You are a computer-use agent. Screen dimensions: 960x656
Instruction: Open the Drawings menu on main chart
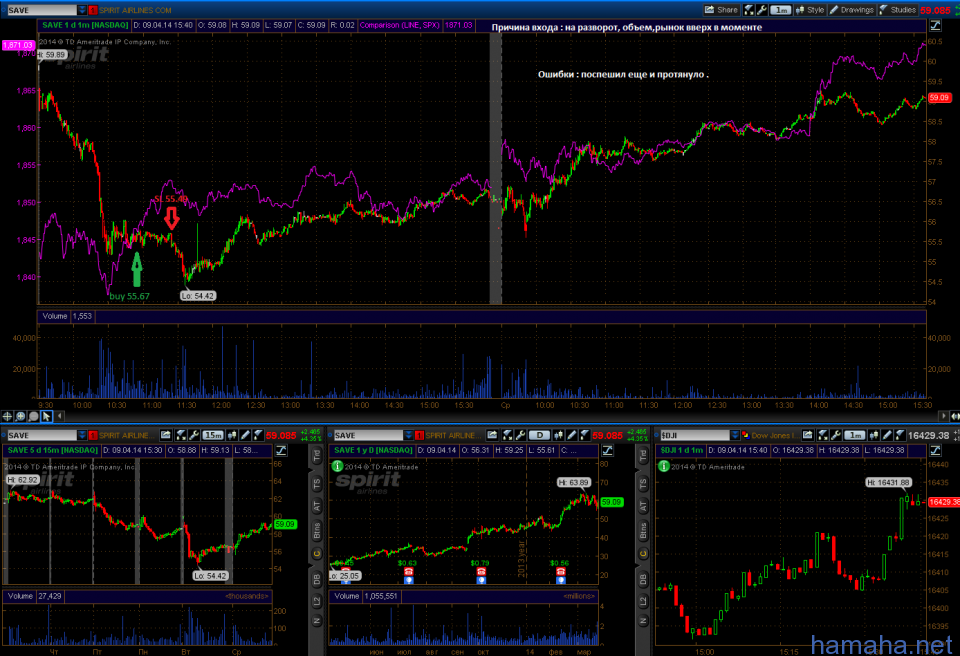(x=852, y=10)
